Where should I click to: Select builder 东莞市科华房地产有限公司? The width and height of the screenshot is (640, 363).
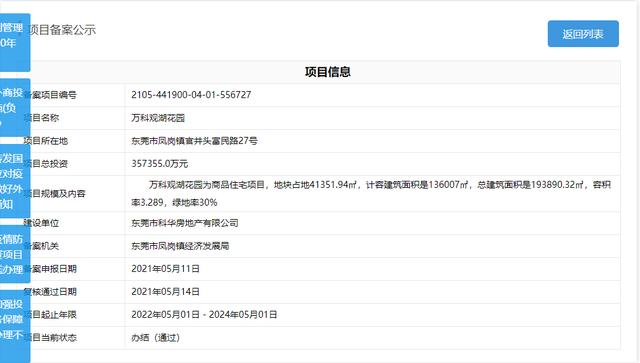click(184, 223)
